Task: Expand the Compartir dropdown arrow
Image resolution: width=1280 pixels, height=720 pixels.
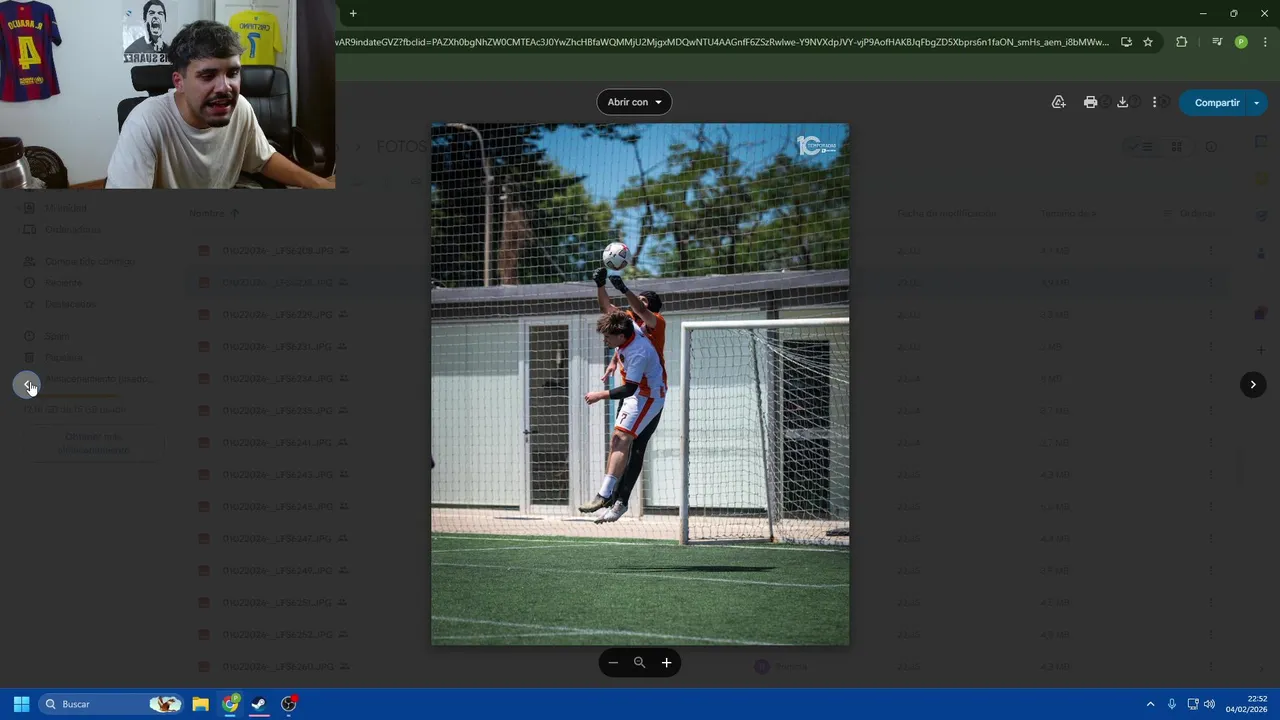Action: point(1257,102)
